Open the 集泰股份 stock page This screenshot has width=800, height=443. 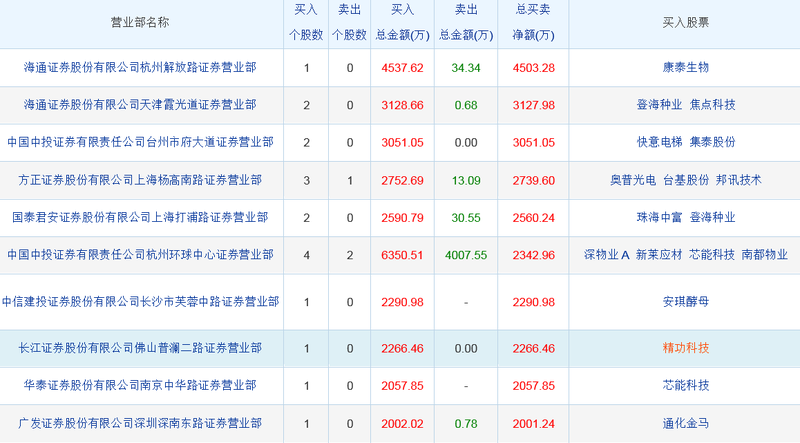[713, 142]
